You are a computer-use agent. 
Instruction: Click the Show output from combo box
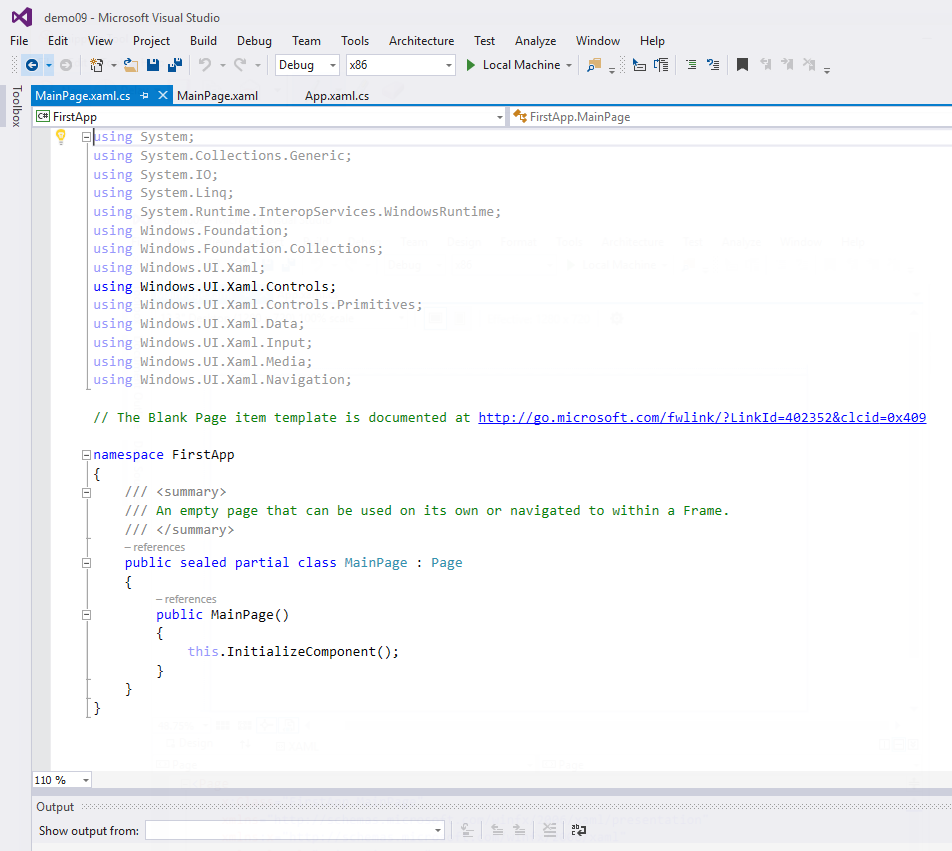(x=294, y=831)
